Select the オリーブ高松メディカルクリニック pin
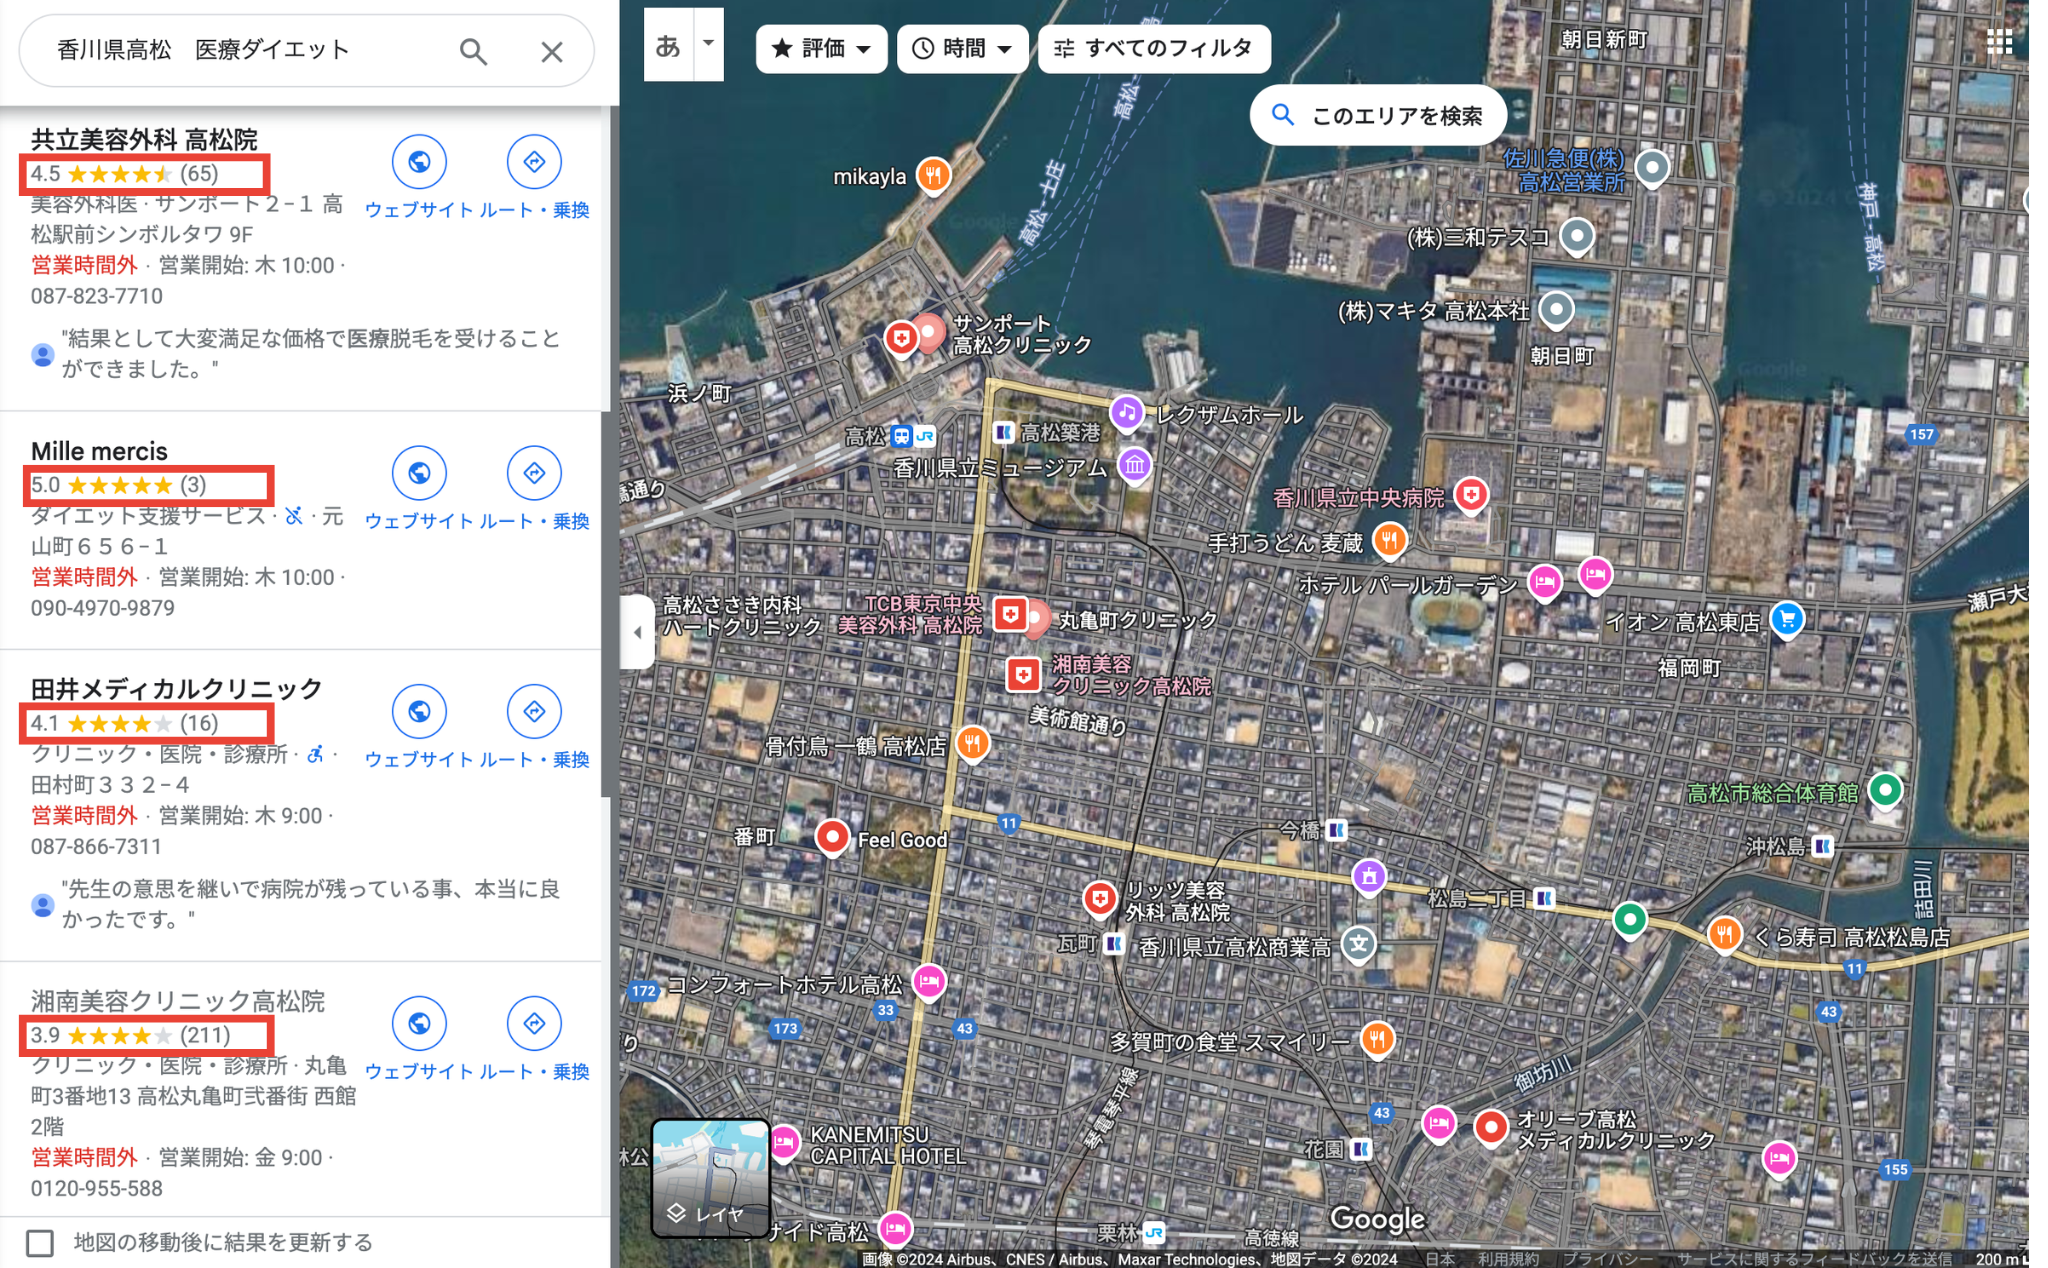This screenshot has width=2048, height=1268. click(1491, 1128)
